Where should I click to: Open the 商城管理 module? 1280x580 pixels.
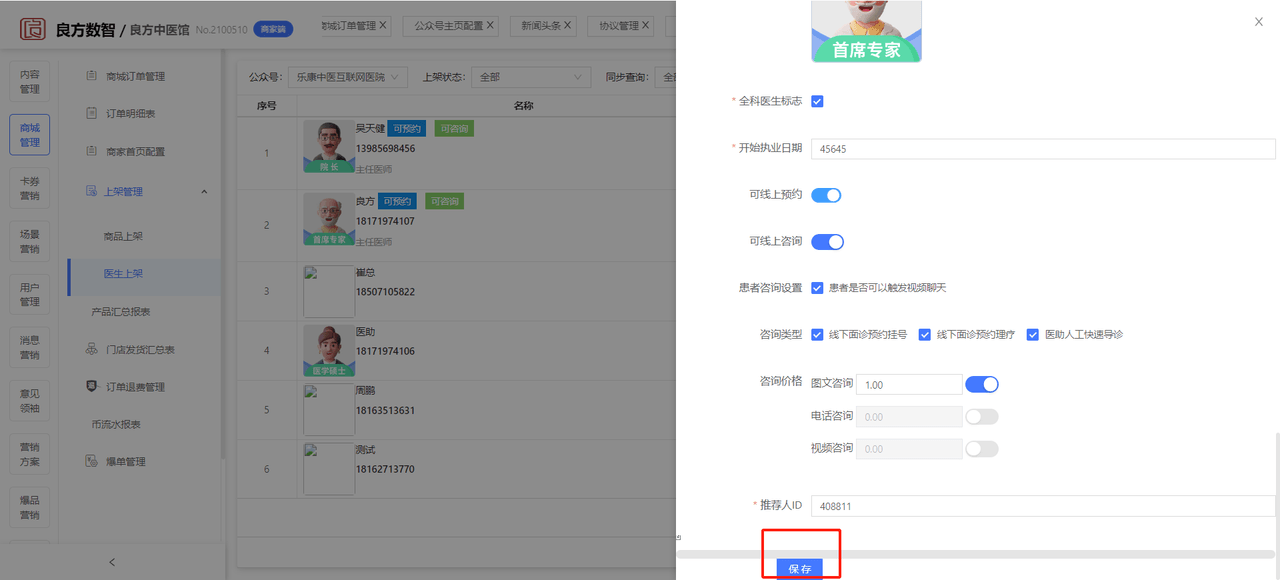pos(30,135)
